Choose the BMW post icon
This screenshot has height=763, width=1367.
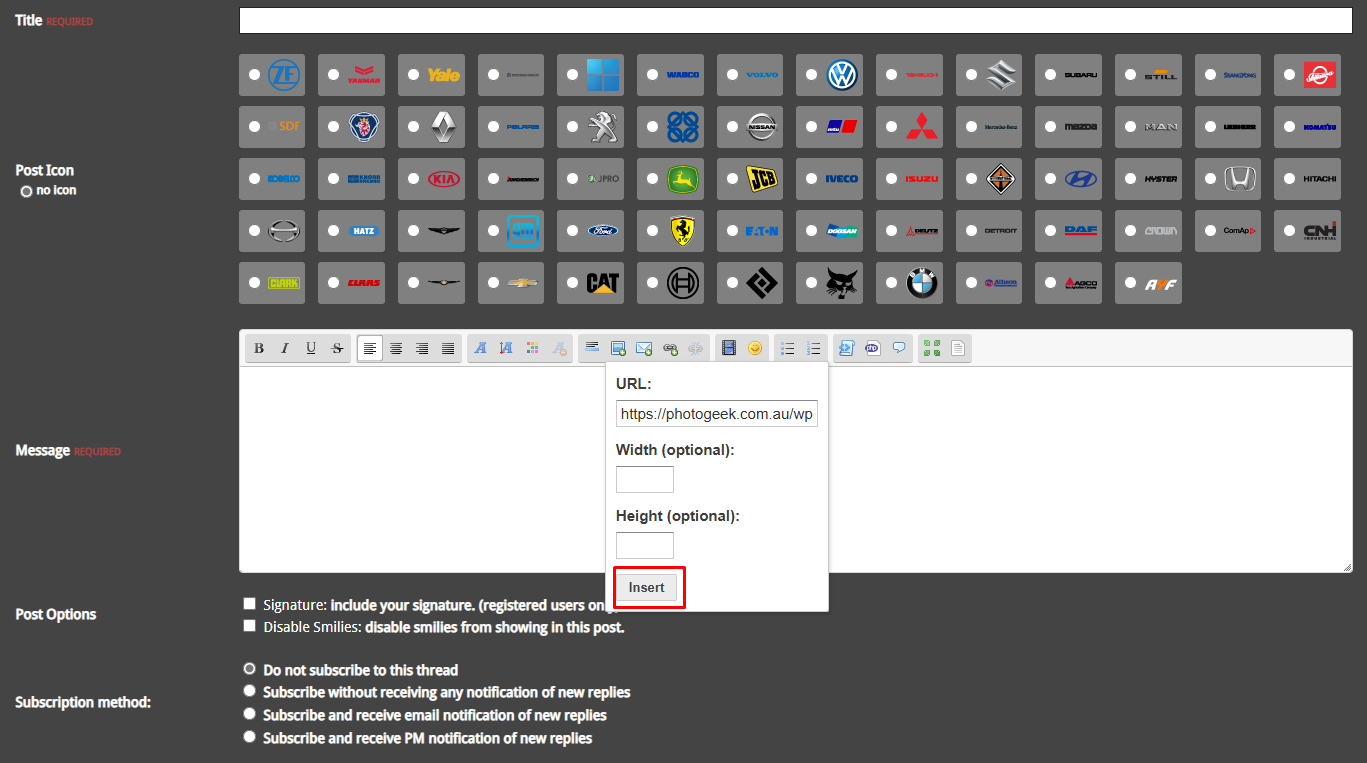[x=892, y=283]
